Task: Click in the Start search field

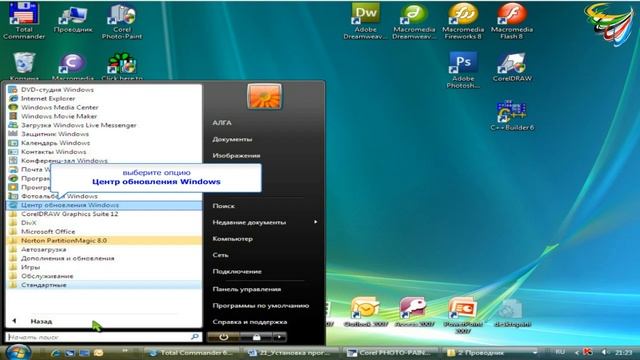Action: point(98,337)
